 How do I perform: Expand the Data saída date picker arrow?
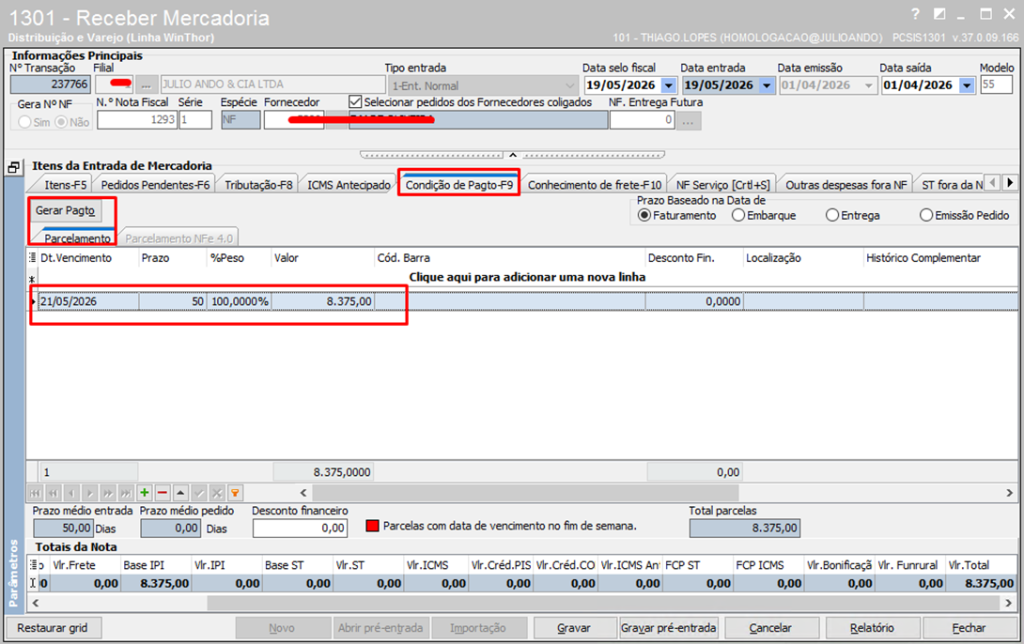967,86
